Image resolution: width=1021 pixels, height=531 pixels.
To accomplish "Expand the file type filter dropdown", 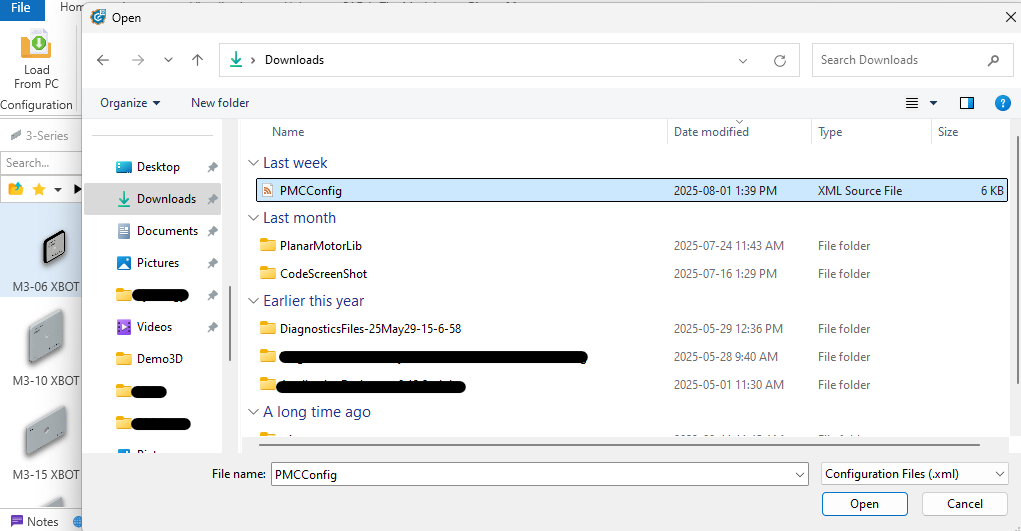I will 913,474.
